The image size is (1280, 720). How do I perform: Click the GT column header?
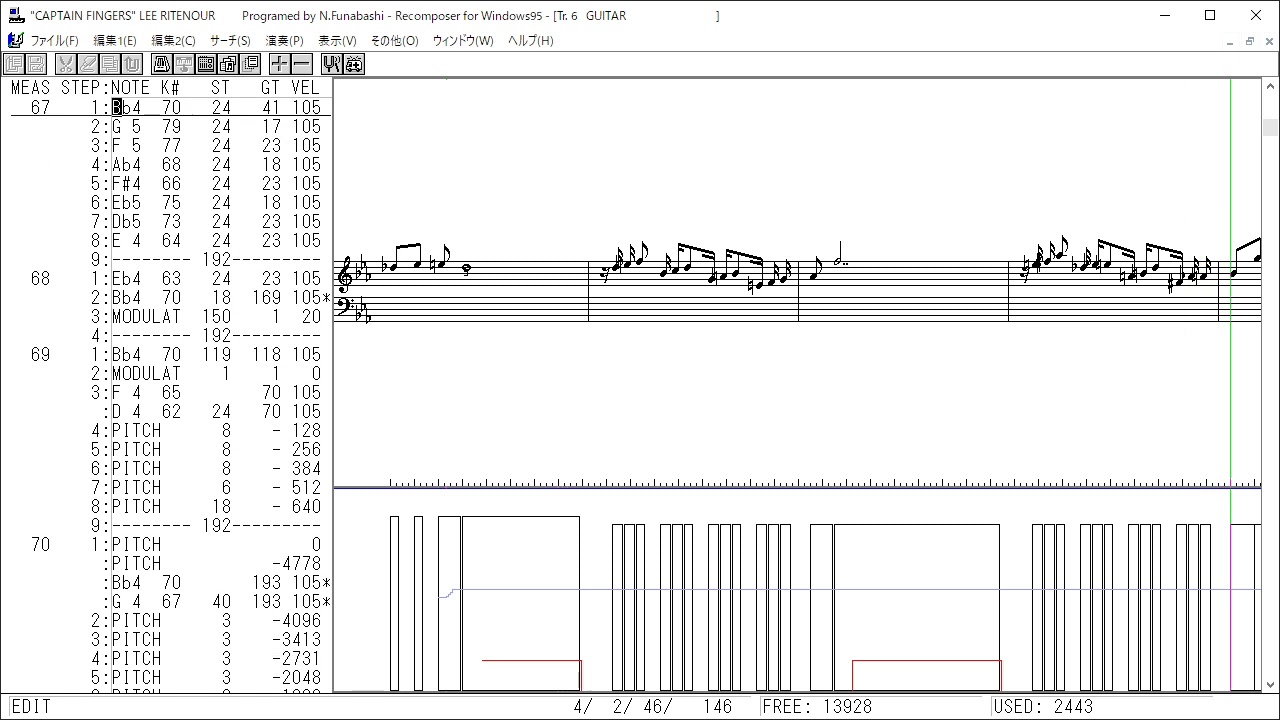tap(270, 87)
